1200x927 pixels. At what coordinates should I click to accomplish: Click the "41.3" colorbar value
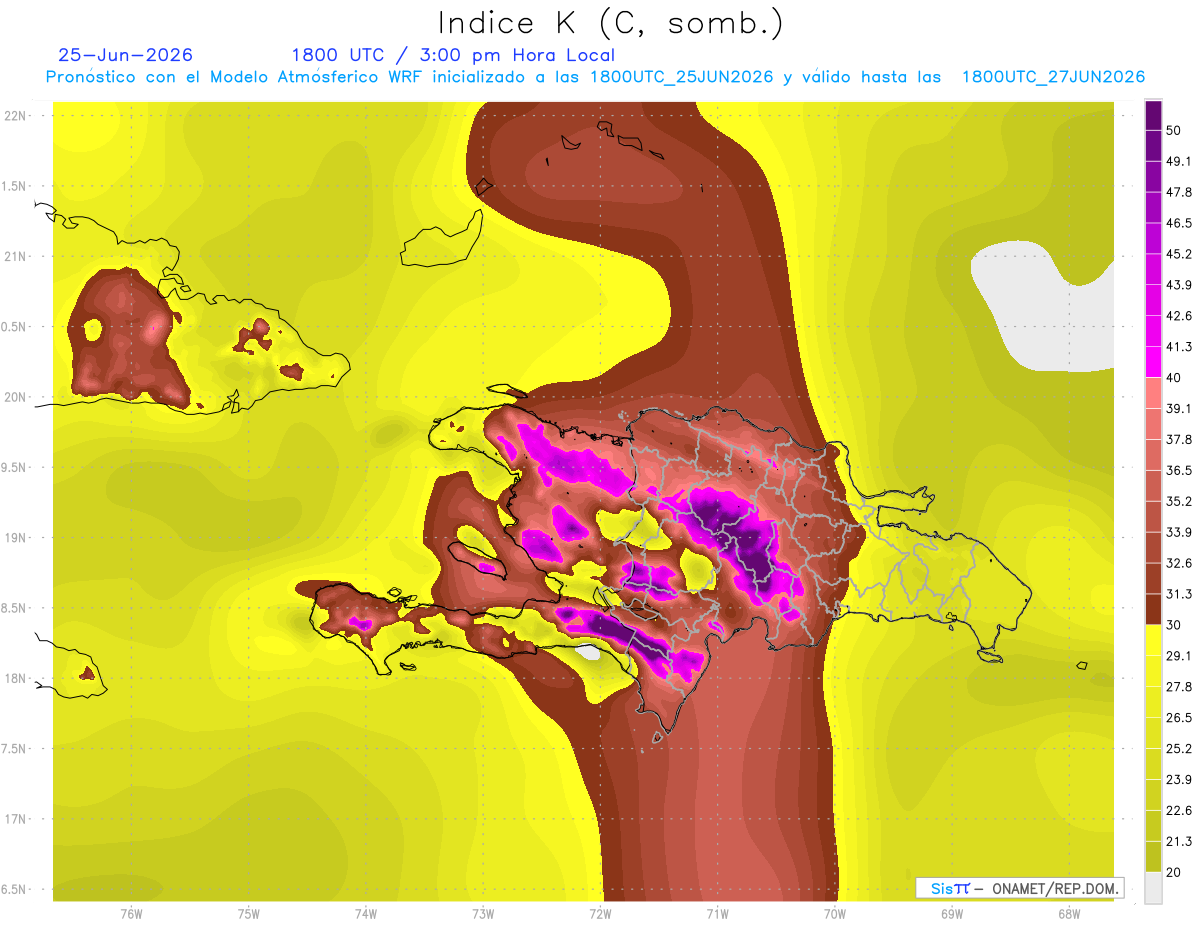click(1179, 347)
